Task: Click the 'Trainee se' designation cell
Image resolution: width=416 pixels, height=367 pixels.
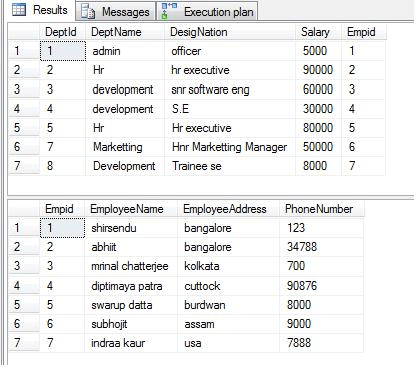Action: (x=230, y=166)
